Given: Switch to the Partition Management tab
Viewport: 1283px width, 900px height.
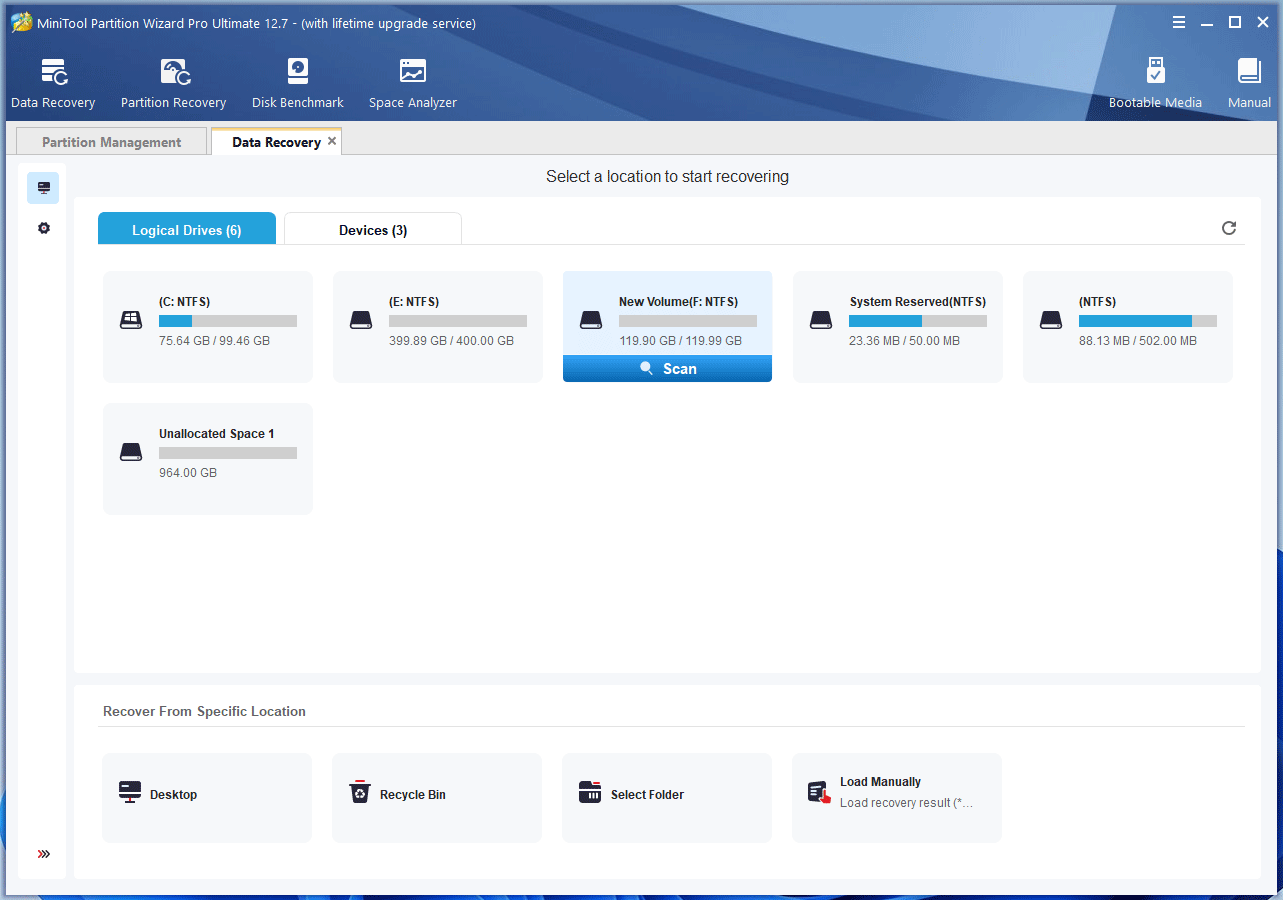Looking at the screenshot, I should (x=111, y=142).
